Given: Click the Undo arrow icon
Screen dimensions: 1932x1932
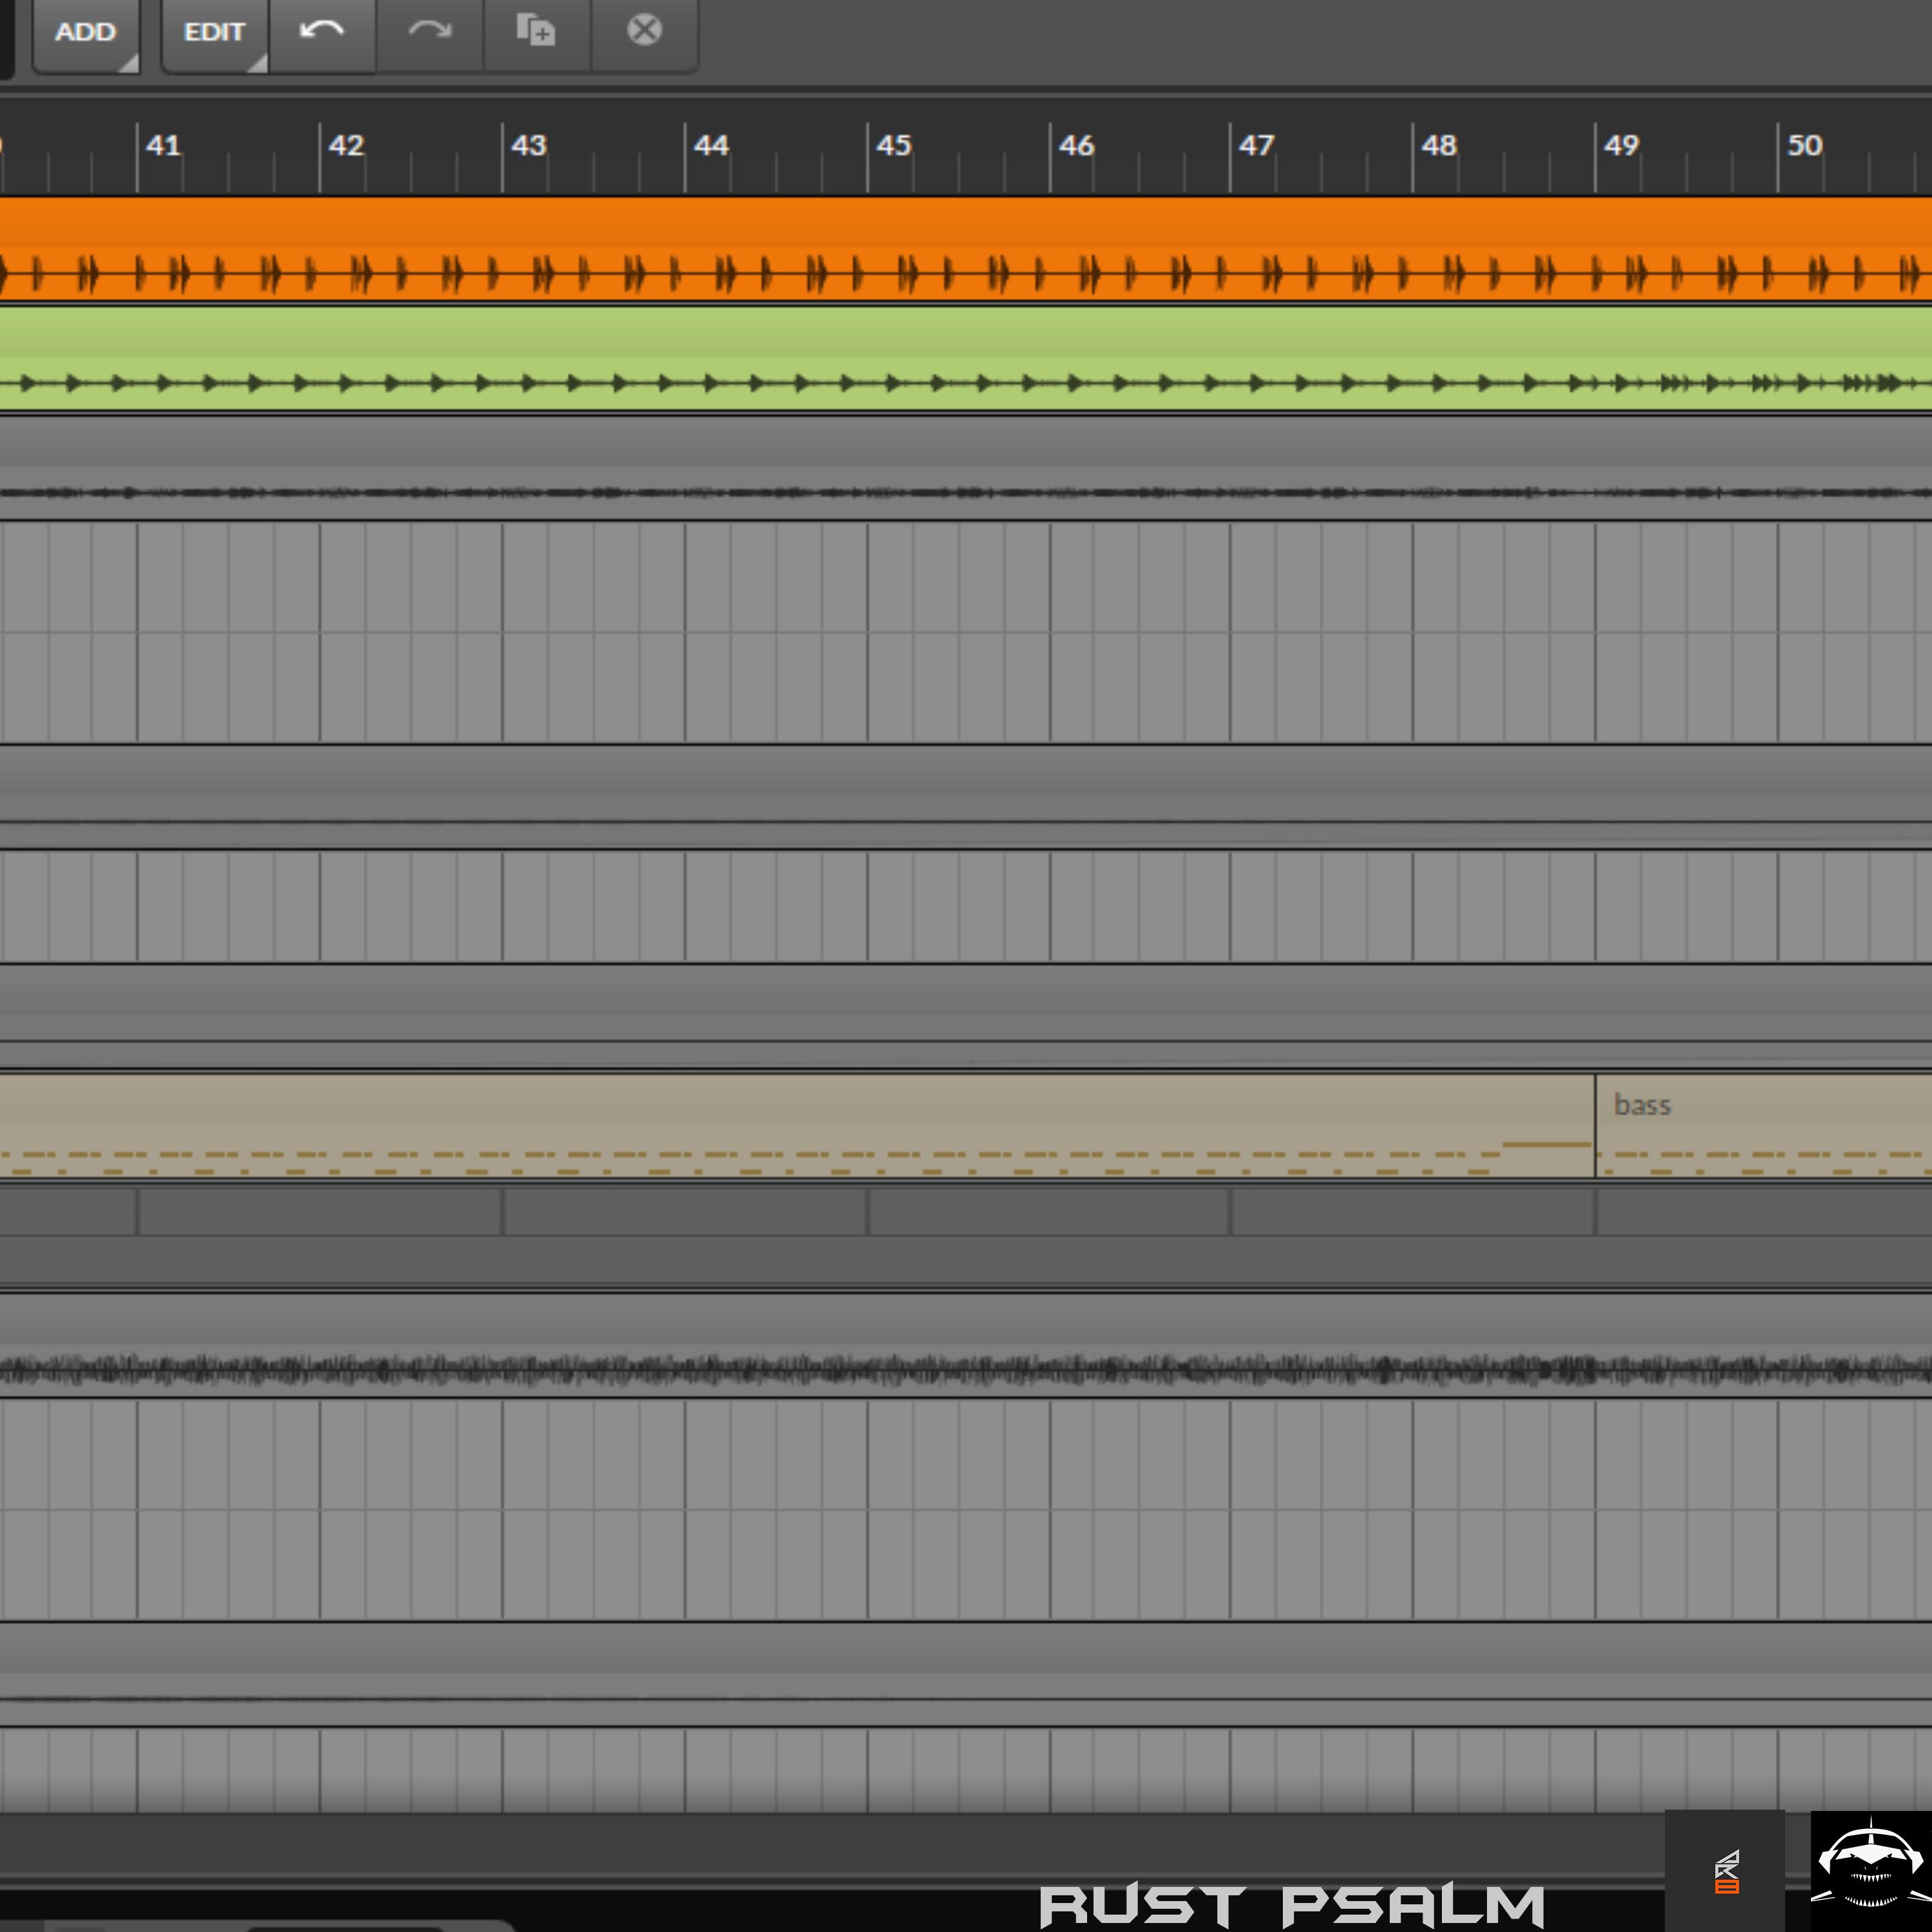Looking at the screenshot, I should coord(321,31).
